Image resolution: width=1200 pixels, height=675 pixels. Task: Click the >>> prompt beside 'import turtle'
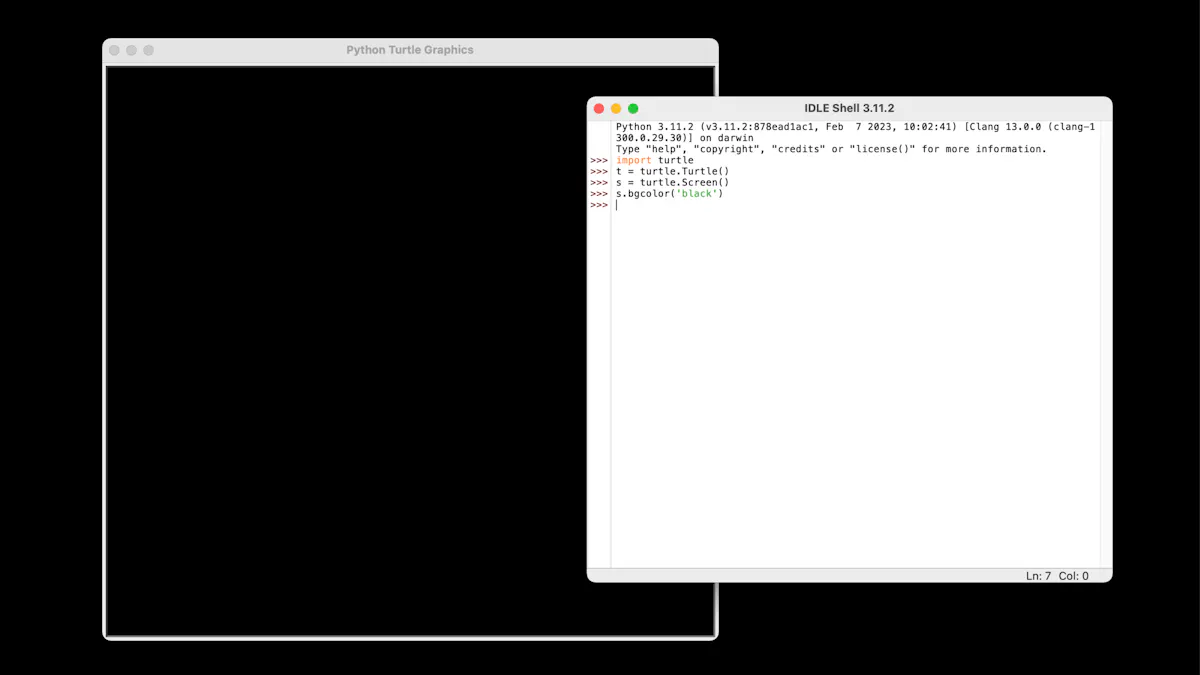(x=598, y=159)
